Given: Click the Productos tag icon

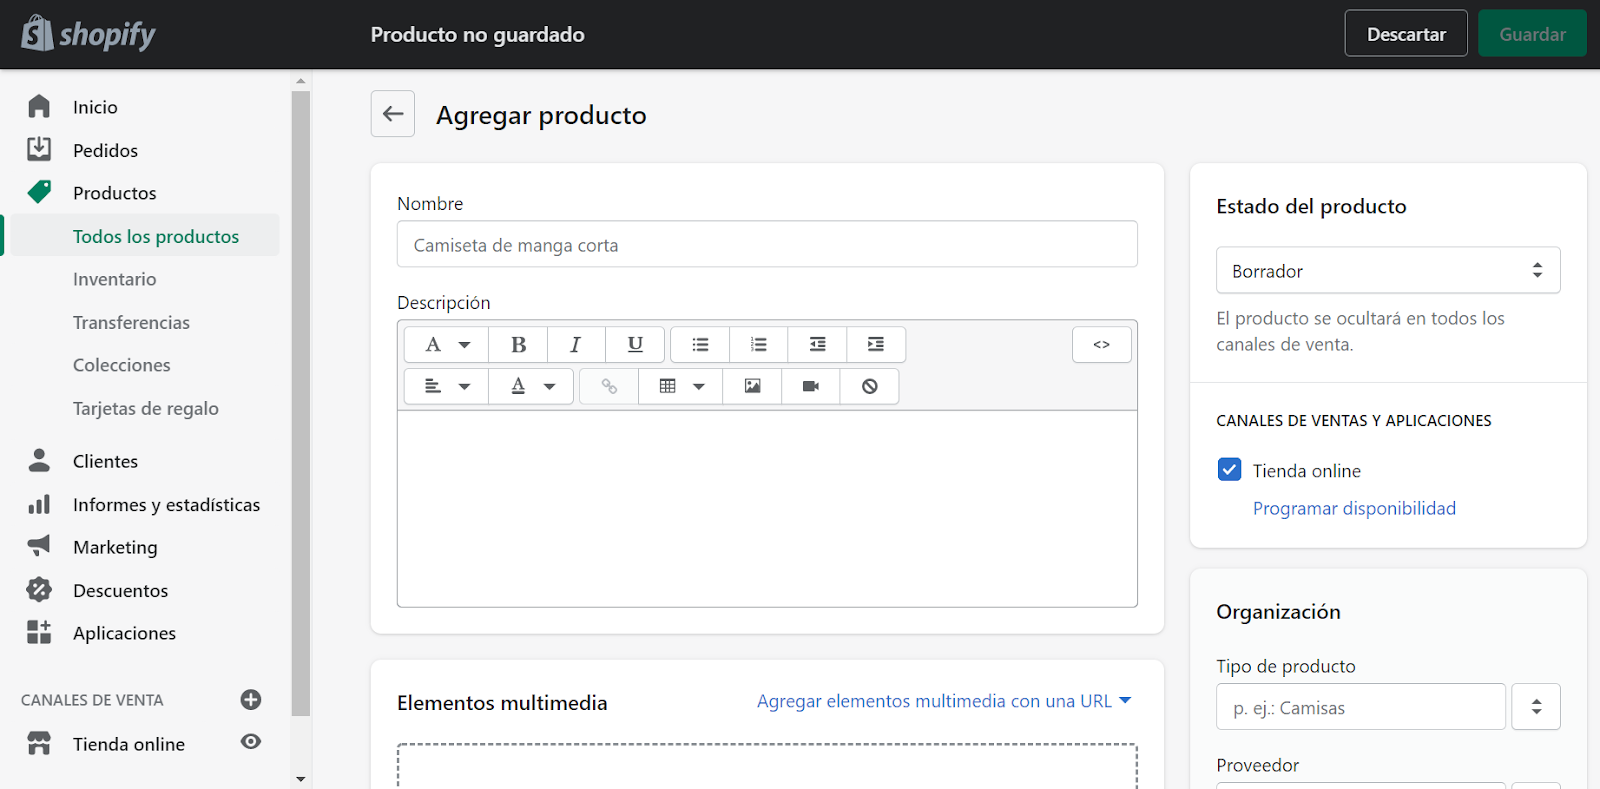Looking at the screenshot, I should (x=39, y=192).
